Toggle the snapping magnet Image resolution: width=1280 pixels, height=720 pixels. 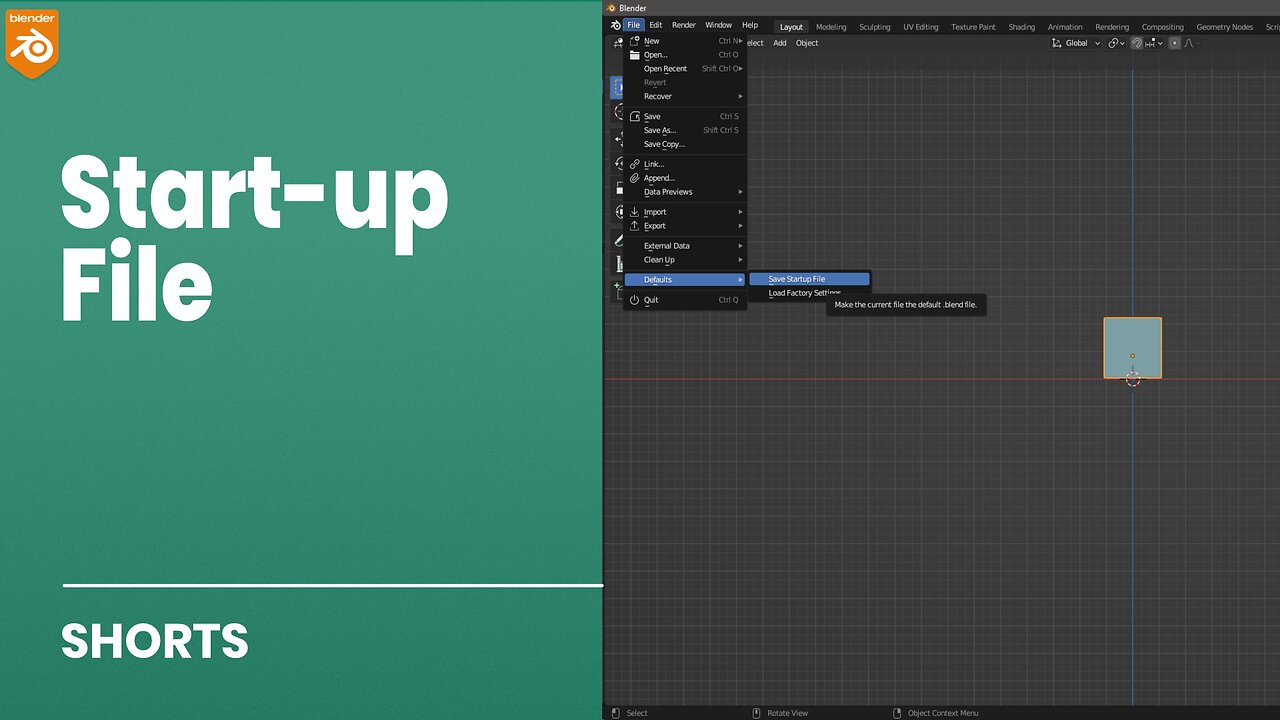pyautogui.click(x=1137, y=43)
